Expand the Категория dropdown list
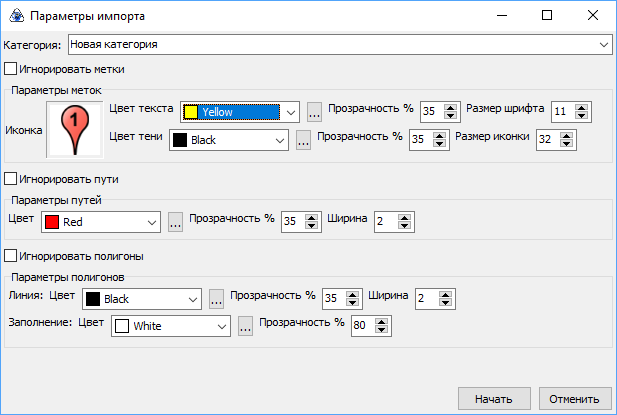The image size is (617, 415). [x=605, y=45]
